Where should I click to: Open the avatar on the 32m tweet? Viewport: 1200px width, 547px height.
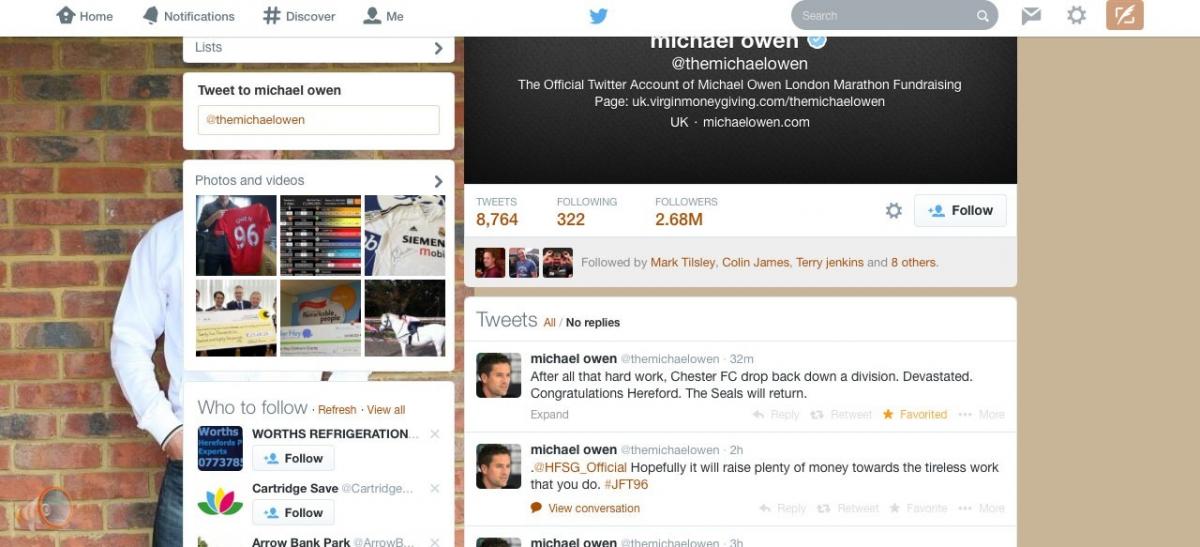tap(498, 375)
